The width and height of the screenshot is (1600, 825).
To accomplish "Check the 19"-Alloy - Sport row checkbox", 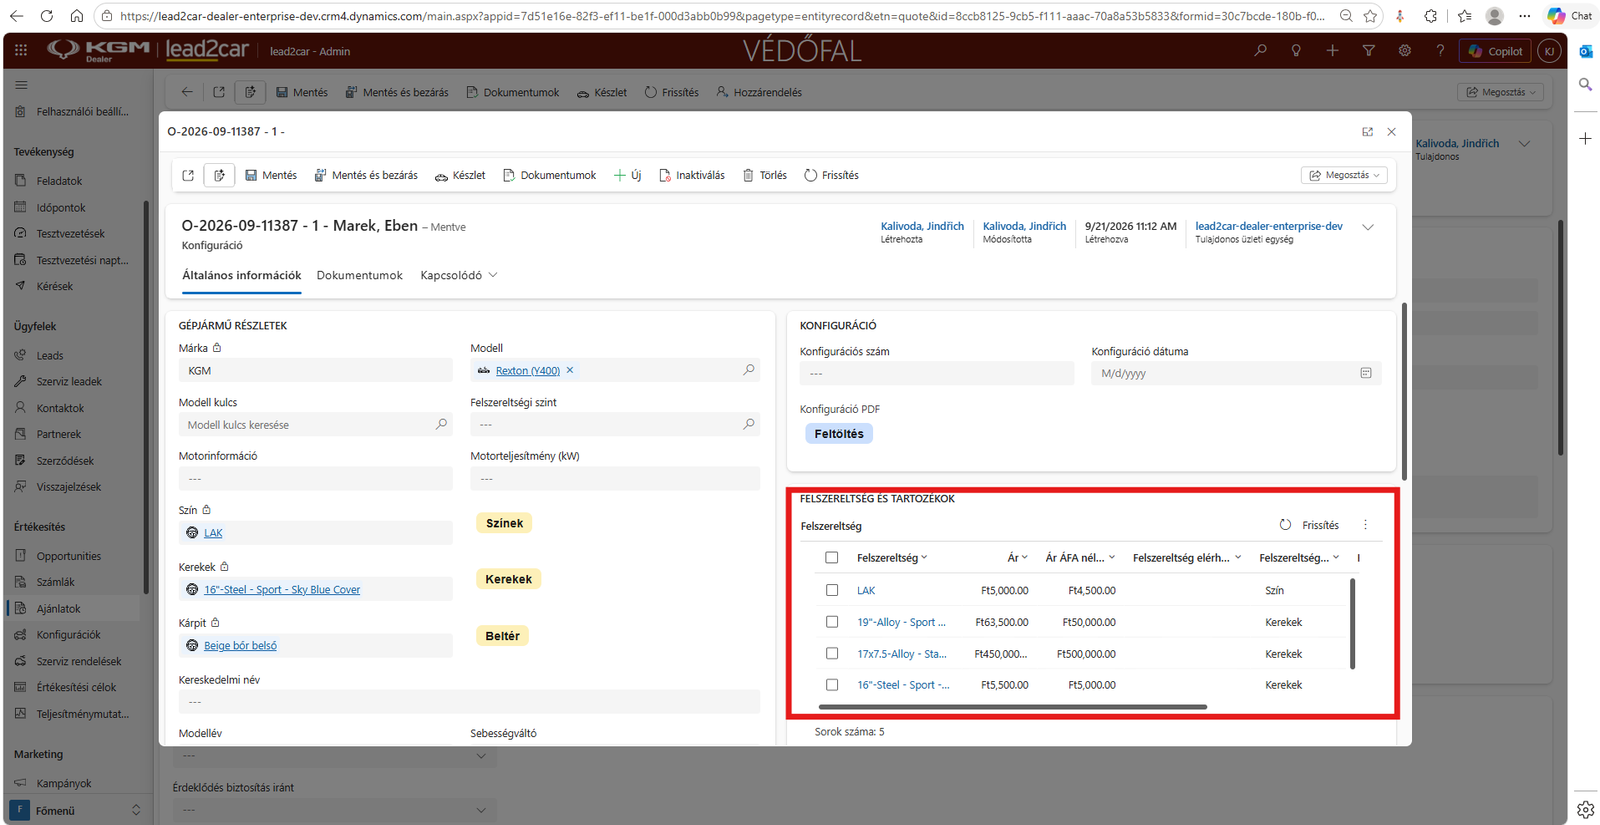I will coord(831,622).
